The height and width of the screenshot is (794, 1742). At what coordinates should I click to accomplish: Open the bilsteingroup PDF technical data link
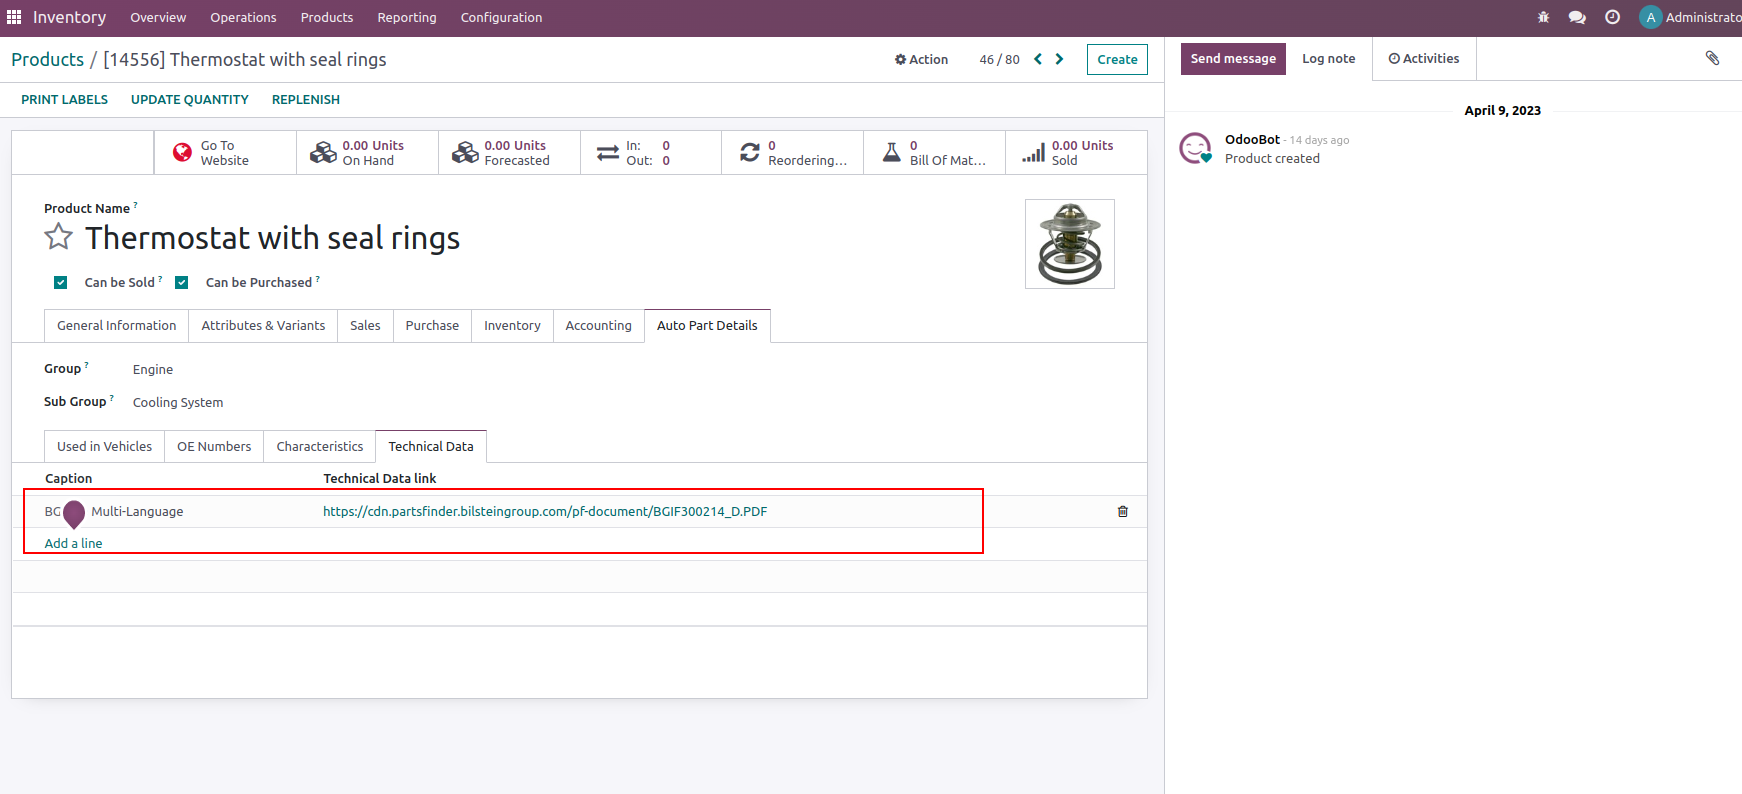pos(544,511)
